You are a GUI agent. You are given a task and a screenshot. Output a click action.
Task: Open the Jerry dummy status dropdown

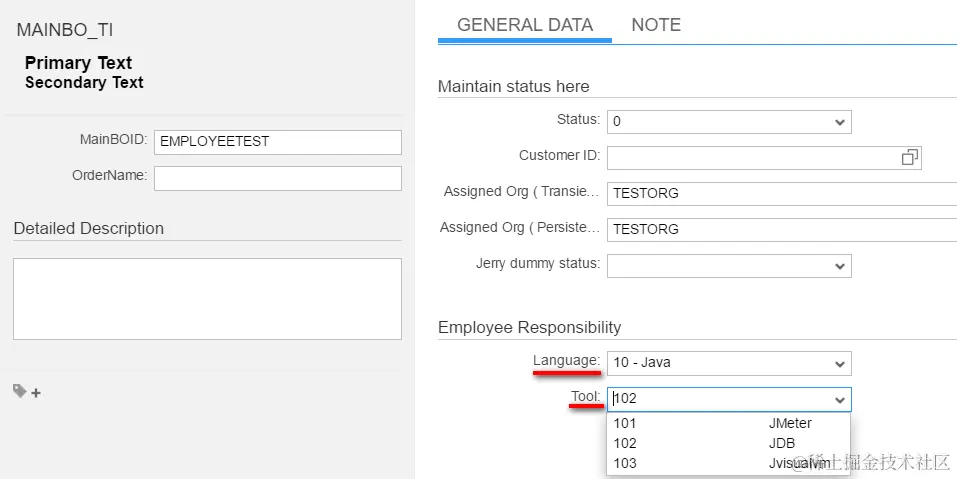[x=839, y=266]
